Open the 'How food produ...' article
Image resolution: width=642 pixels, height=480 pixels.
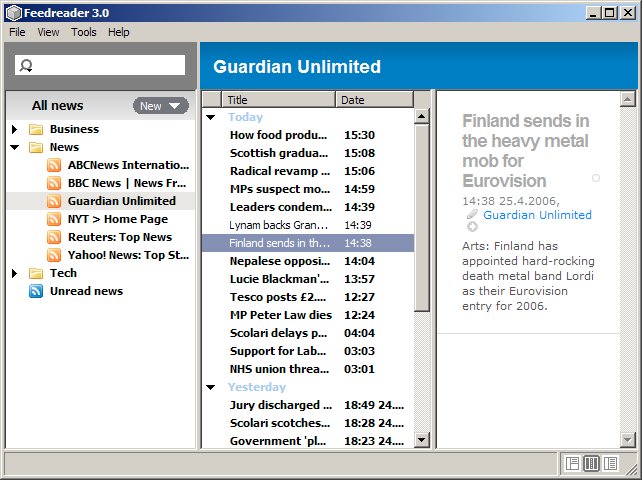[x=308, y=135]
